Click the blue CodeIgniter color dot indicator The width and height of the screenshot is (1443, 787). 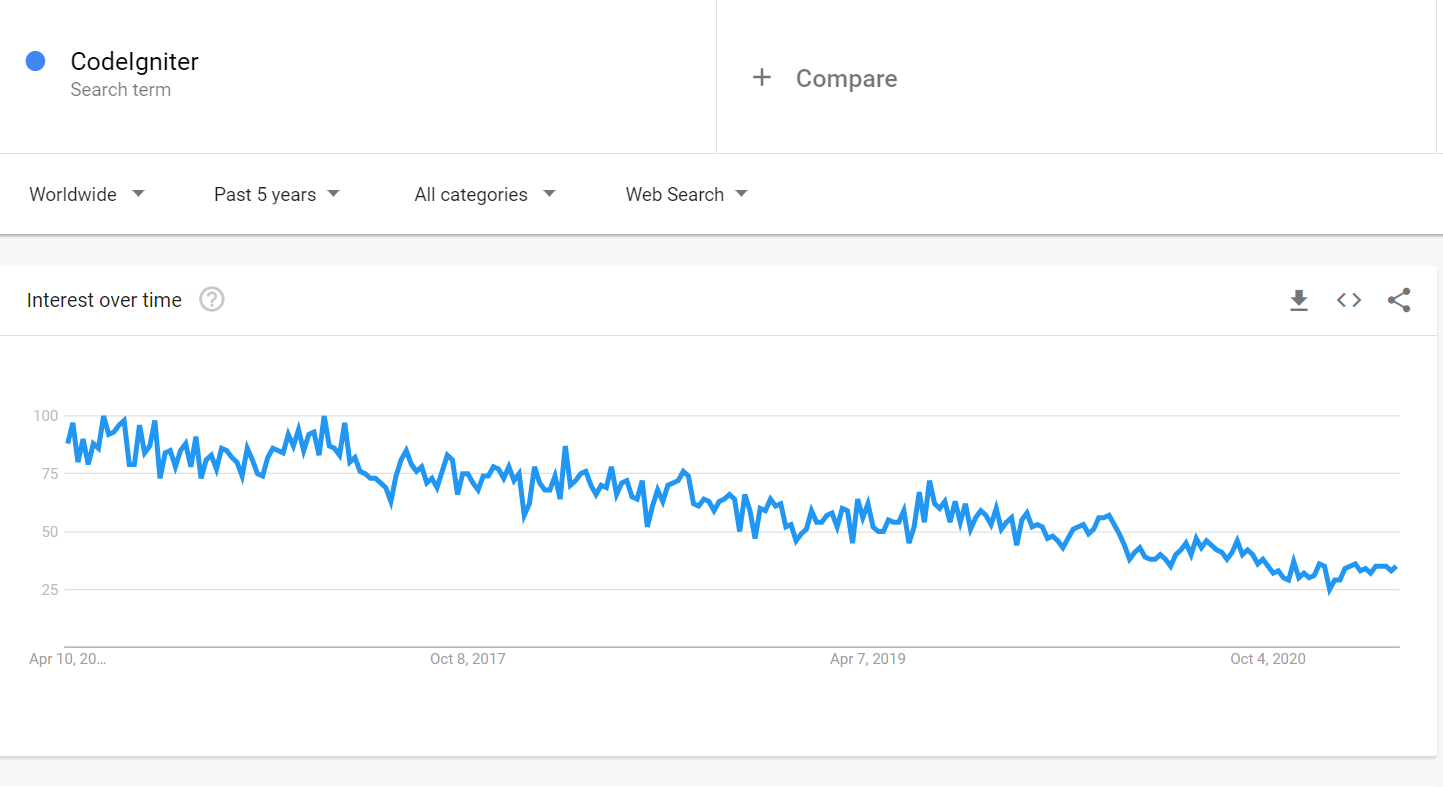click(36, 61)
